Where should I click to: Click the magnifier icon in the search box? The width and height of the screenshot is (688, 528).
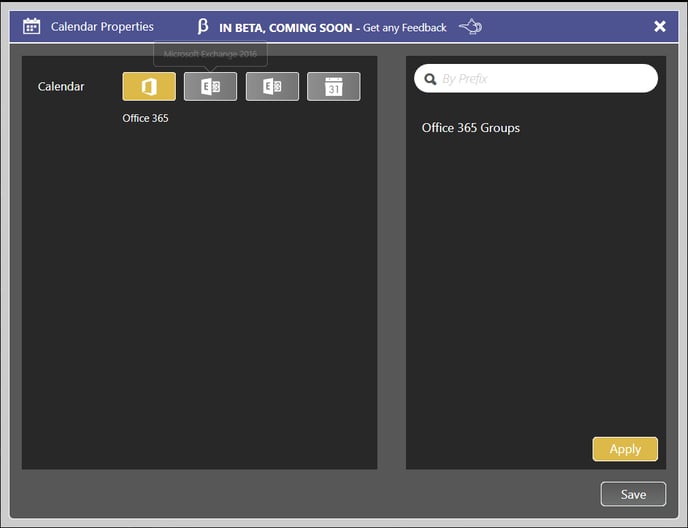coord(430,79)
